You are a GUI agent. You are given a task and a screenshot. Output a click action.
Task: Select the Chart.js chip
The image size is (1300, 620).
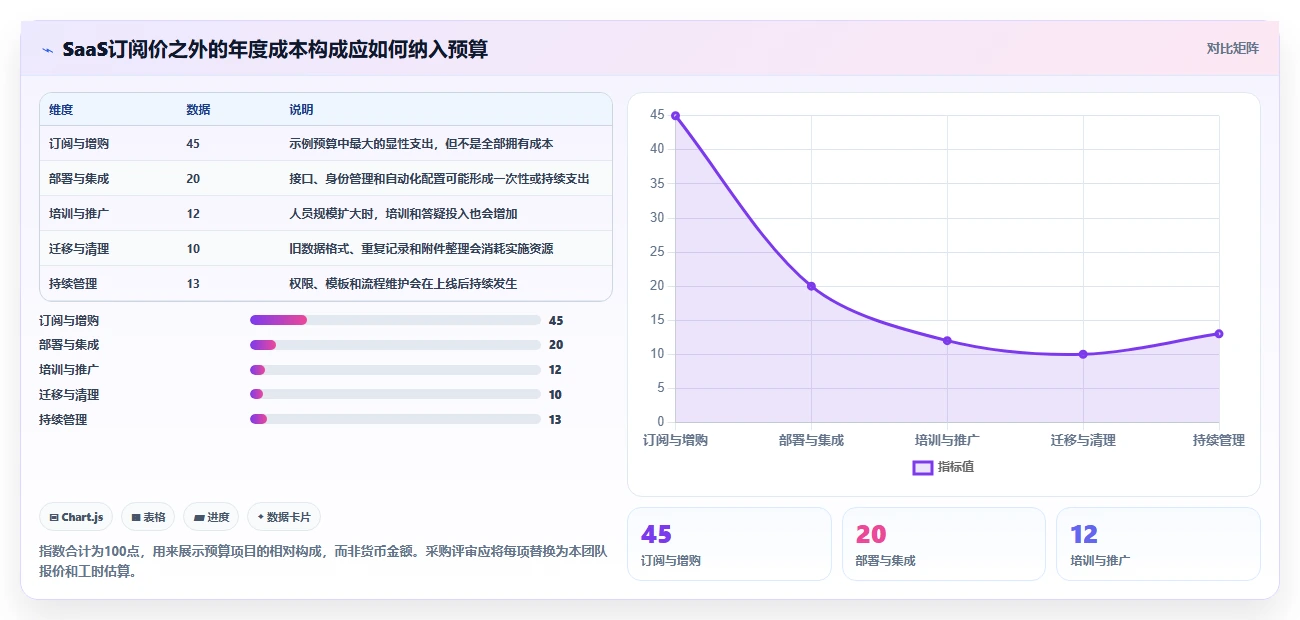(76, 517)
